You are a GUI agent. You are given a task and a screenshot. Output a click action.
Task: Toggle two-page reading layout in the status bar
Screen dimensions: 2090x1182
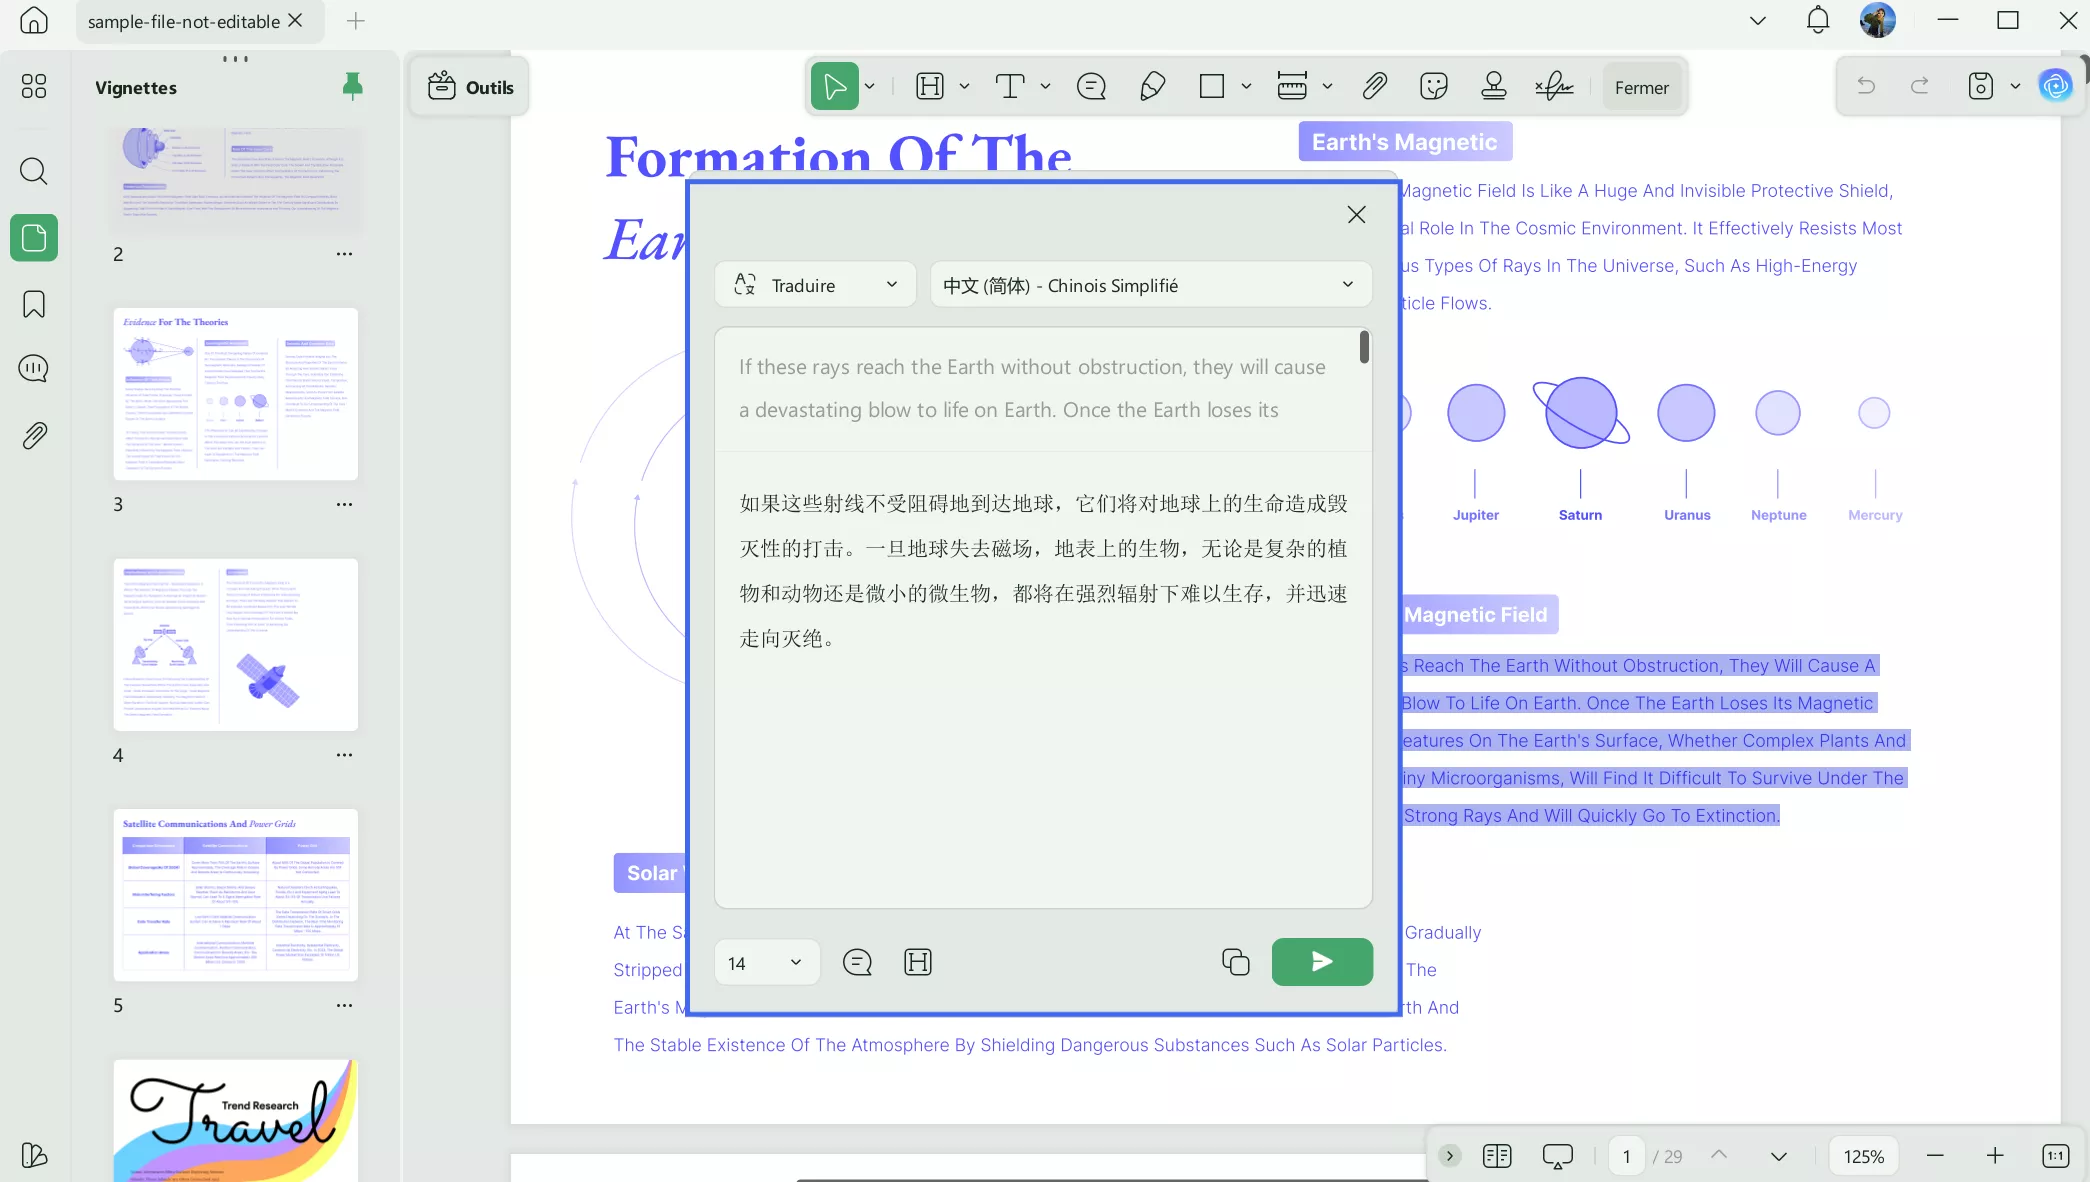(x=1497, y=1156)
